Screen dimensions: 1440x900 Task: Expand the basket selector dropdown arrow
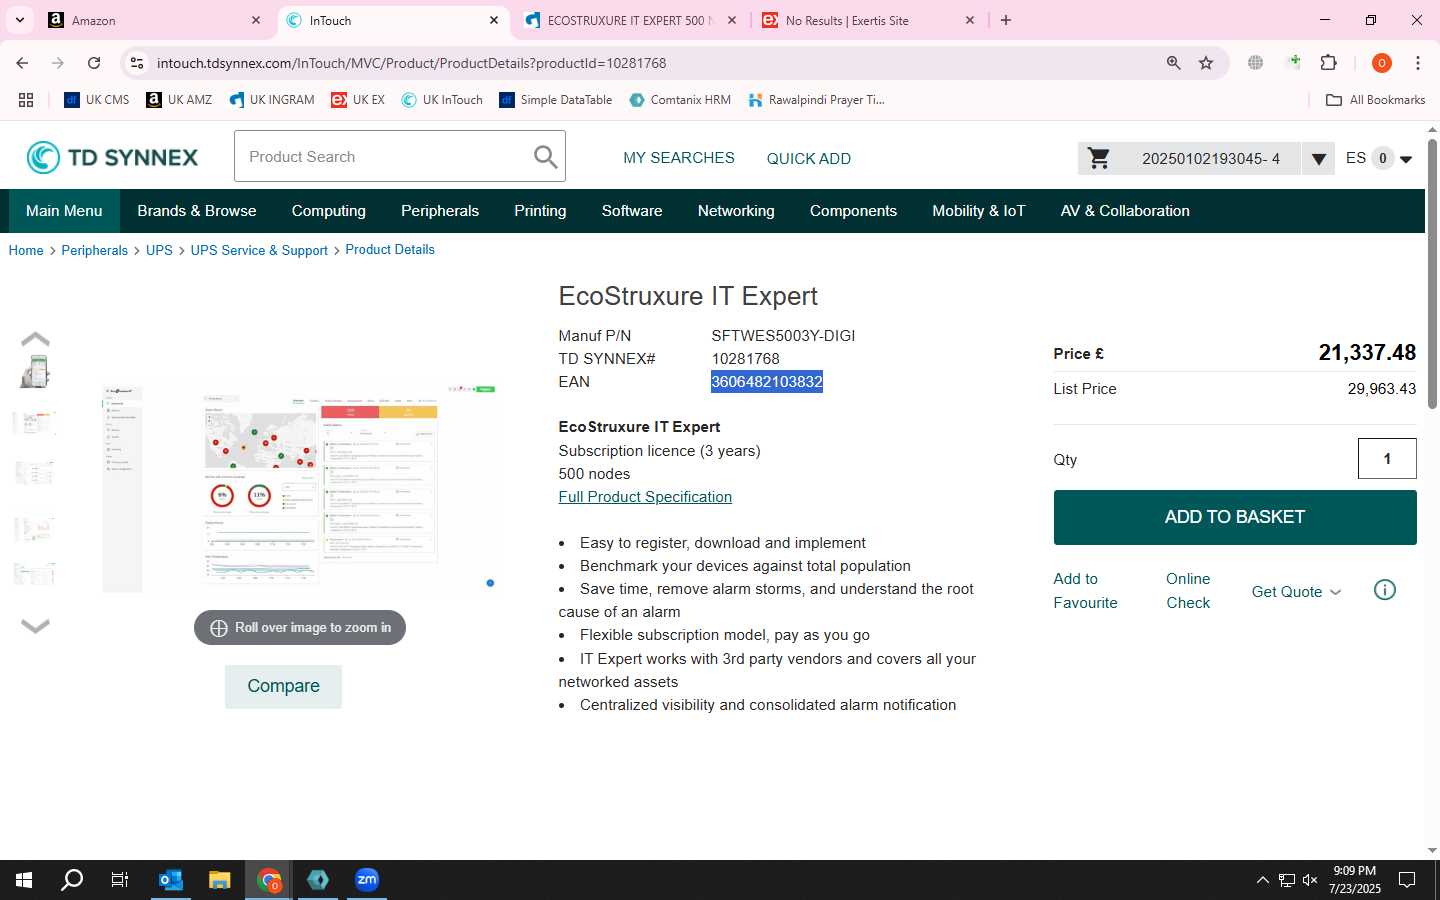click(x=1318, y=158)
